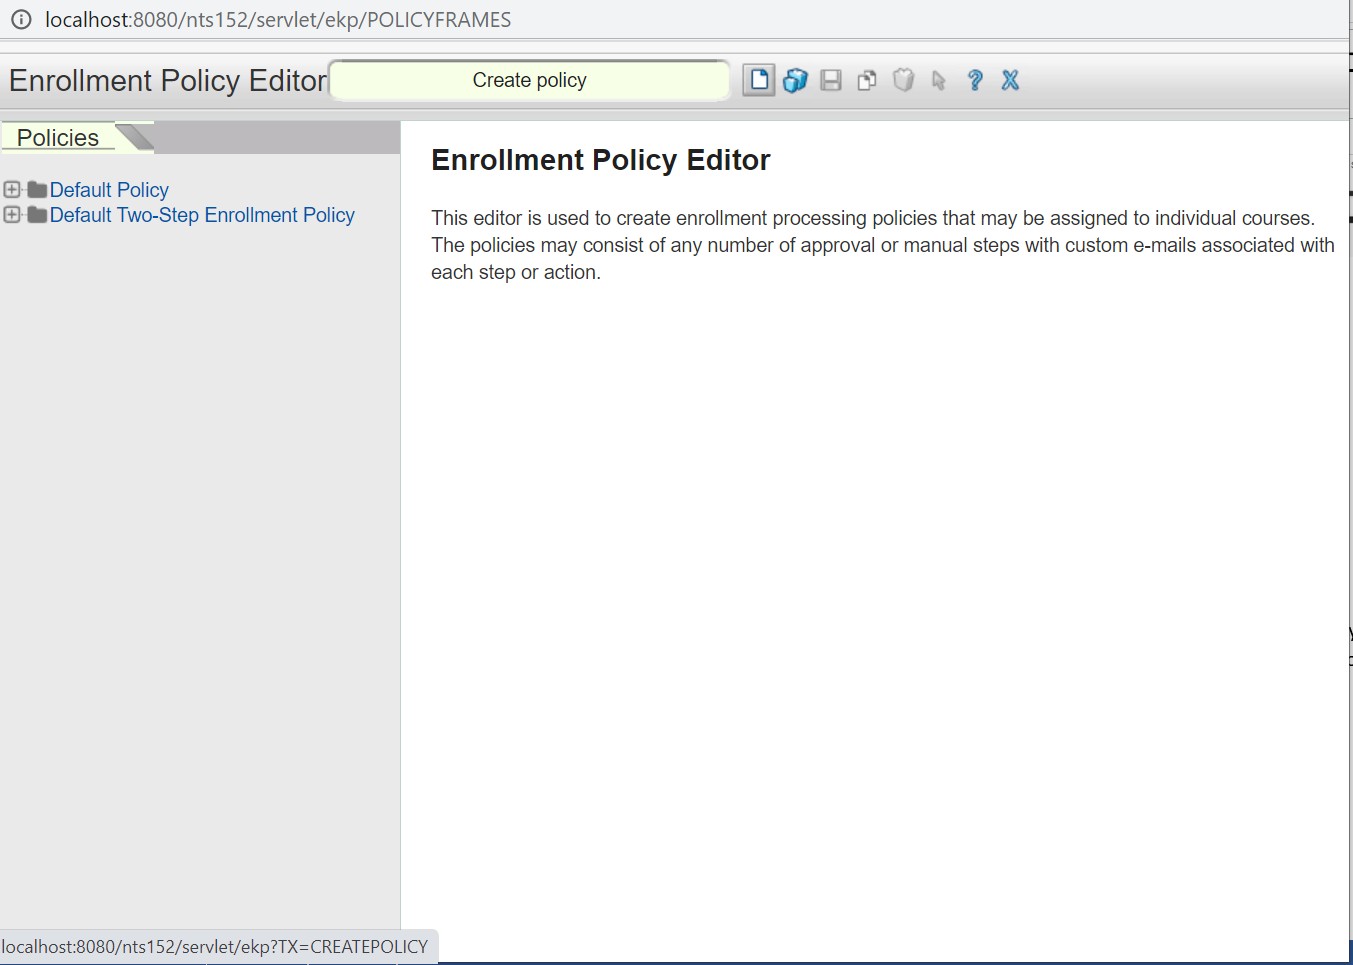Screen dimensions: 1353x965
Task: Open help with the question mark icon
Action: (x=975, y=80)
